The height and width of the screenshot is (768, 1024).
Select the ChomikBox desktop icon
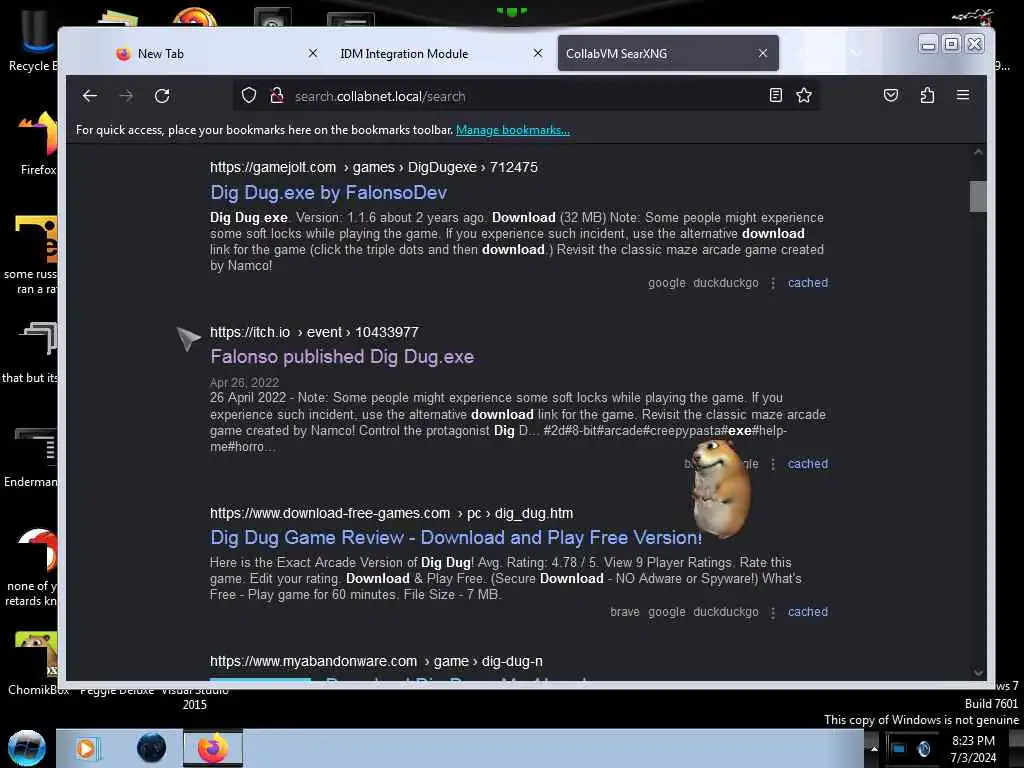[37, 663]
